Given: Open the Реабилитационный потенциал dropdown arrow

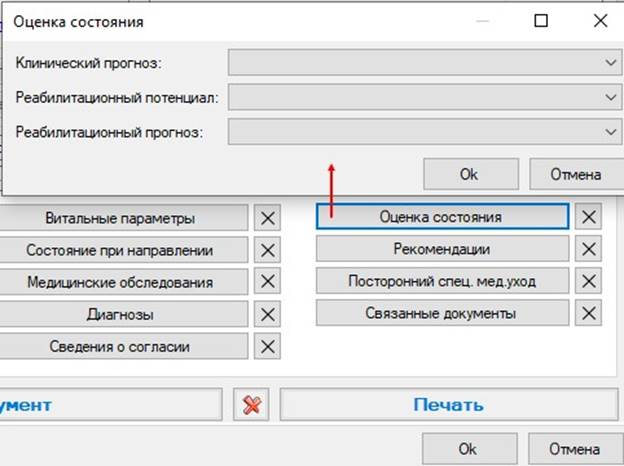Looking at the screenshot, I should coord(610,97).
